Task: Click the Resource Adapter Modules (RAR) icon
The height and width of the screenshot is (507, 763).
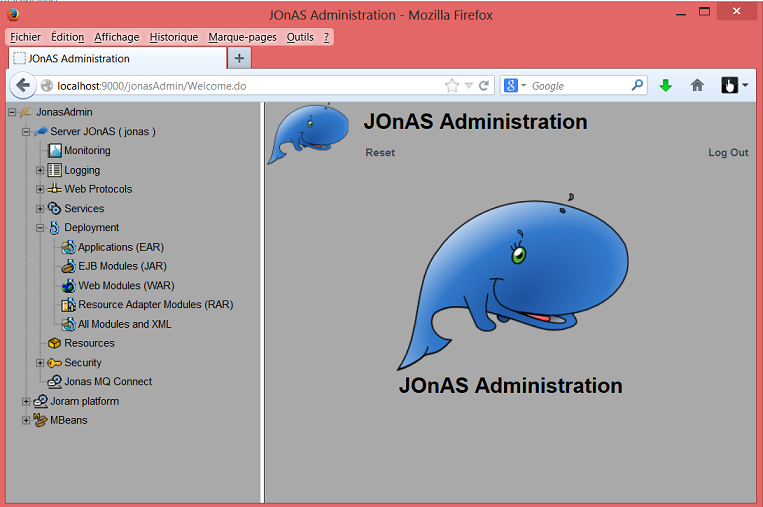Action: 68,305
